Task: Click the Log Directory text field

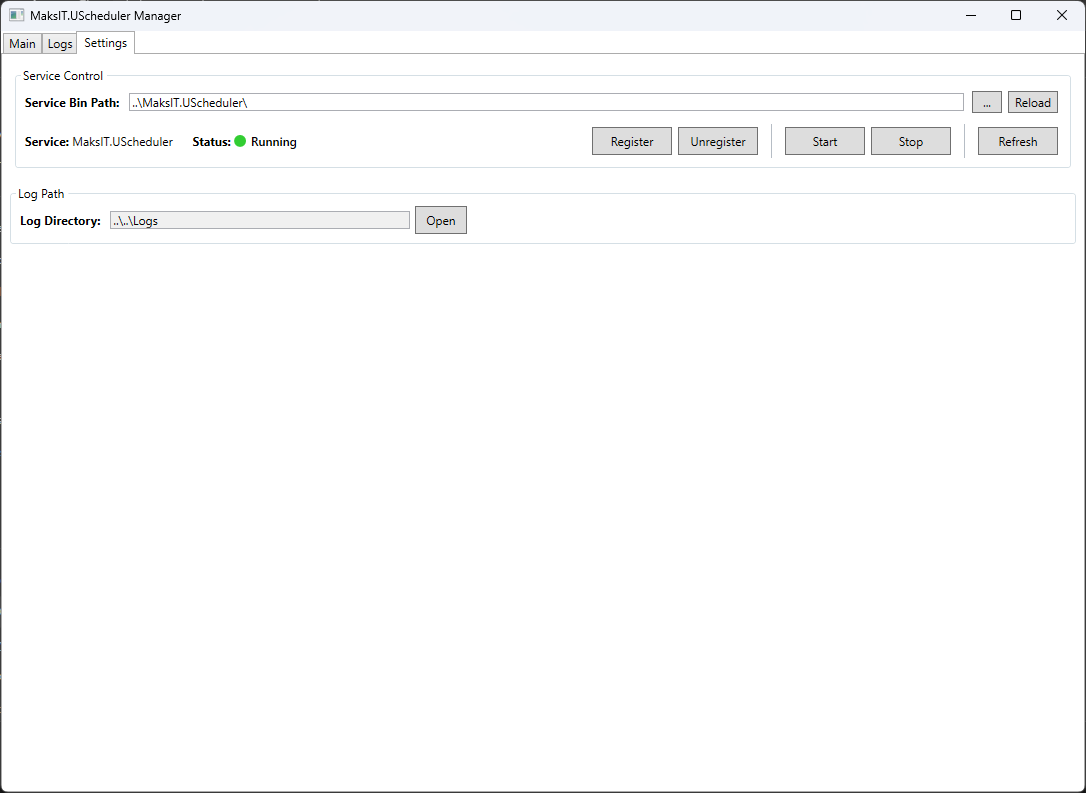Action: tap(260, 220)
